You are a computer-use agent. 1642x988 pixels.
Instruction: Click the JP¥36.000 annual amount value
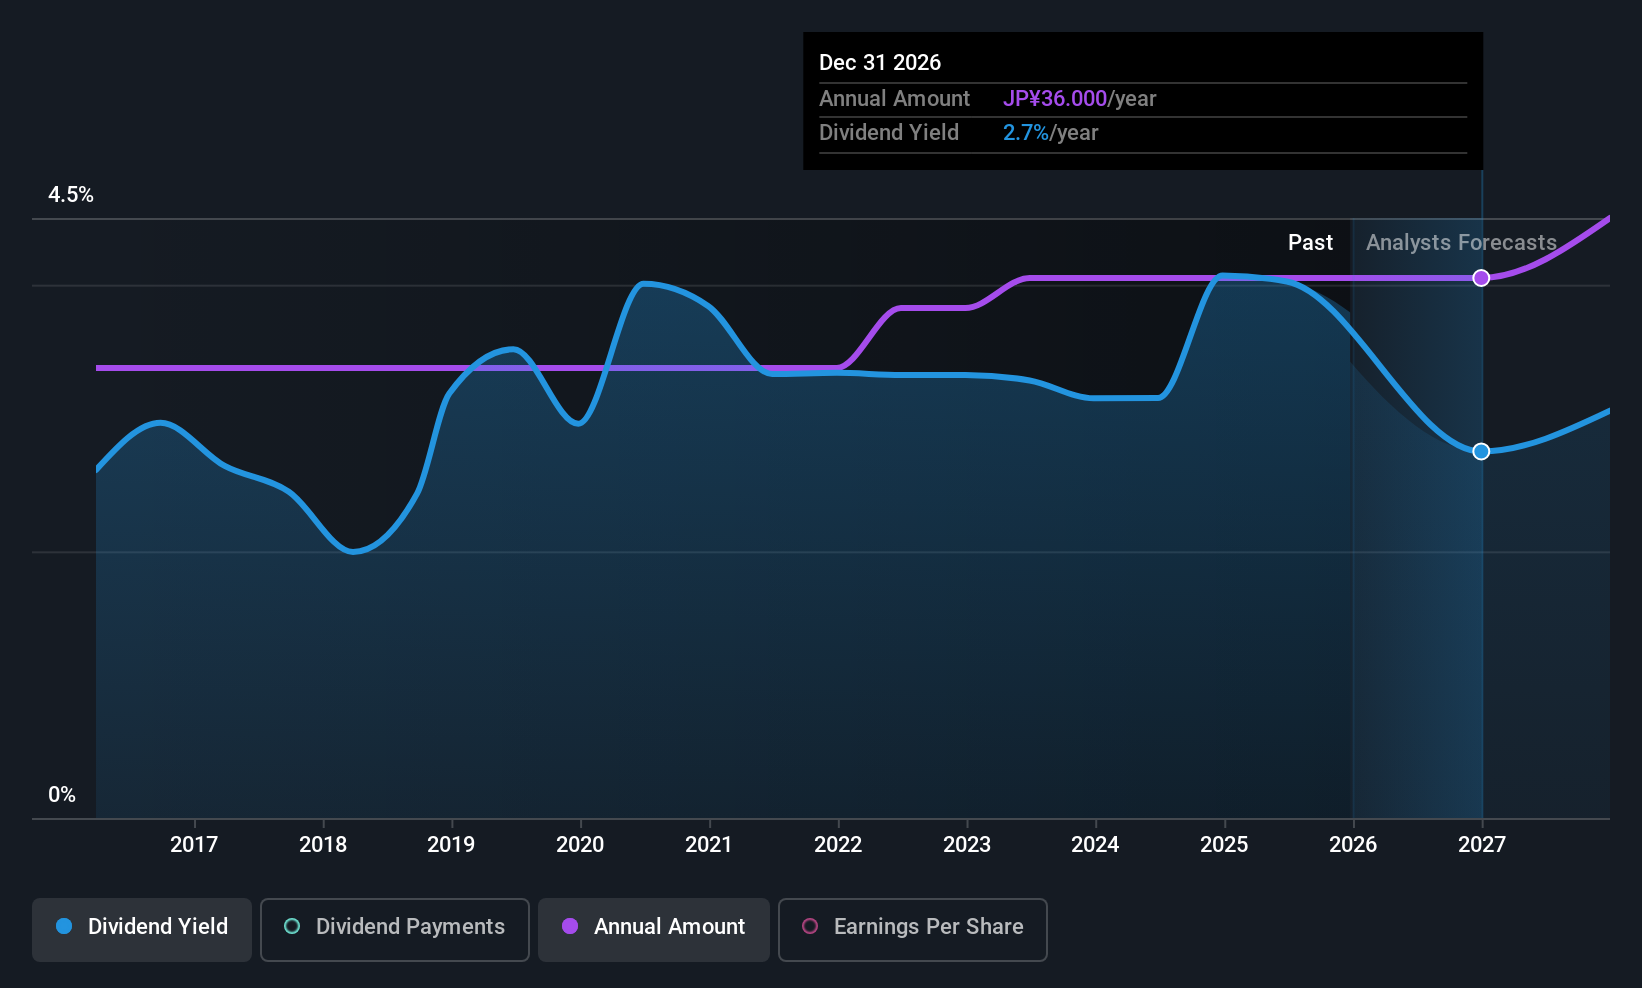pos(1055,98)
